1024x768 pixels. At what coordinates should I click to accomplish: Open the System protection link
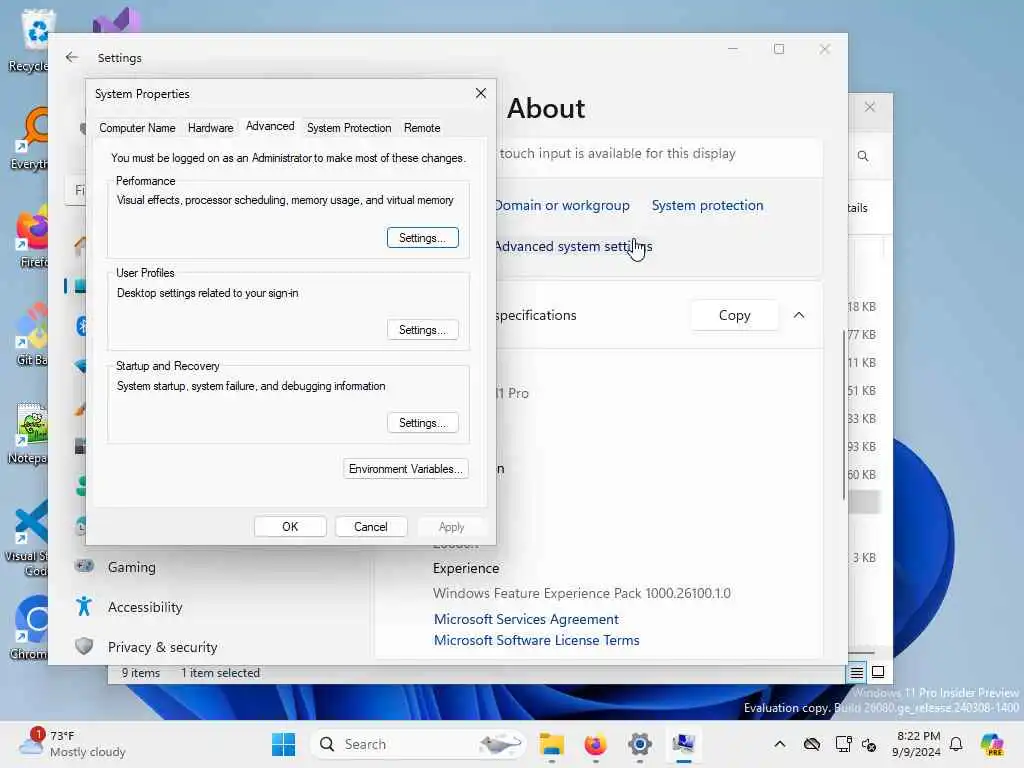[x=707, y=205]
